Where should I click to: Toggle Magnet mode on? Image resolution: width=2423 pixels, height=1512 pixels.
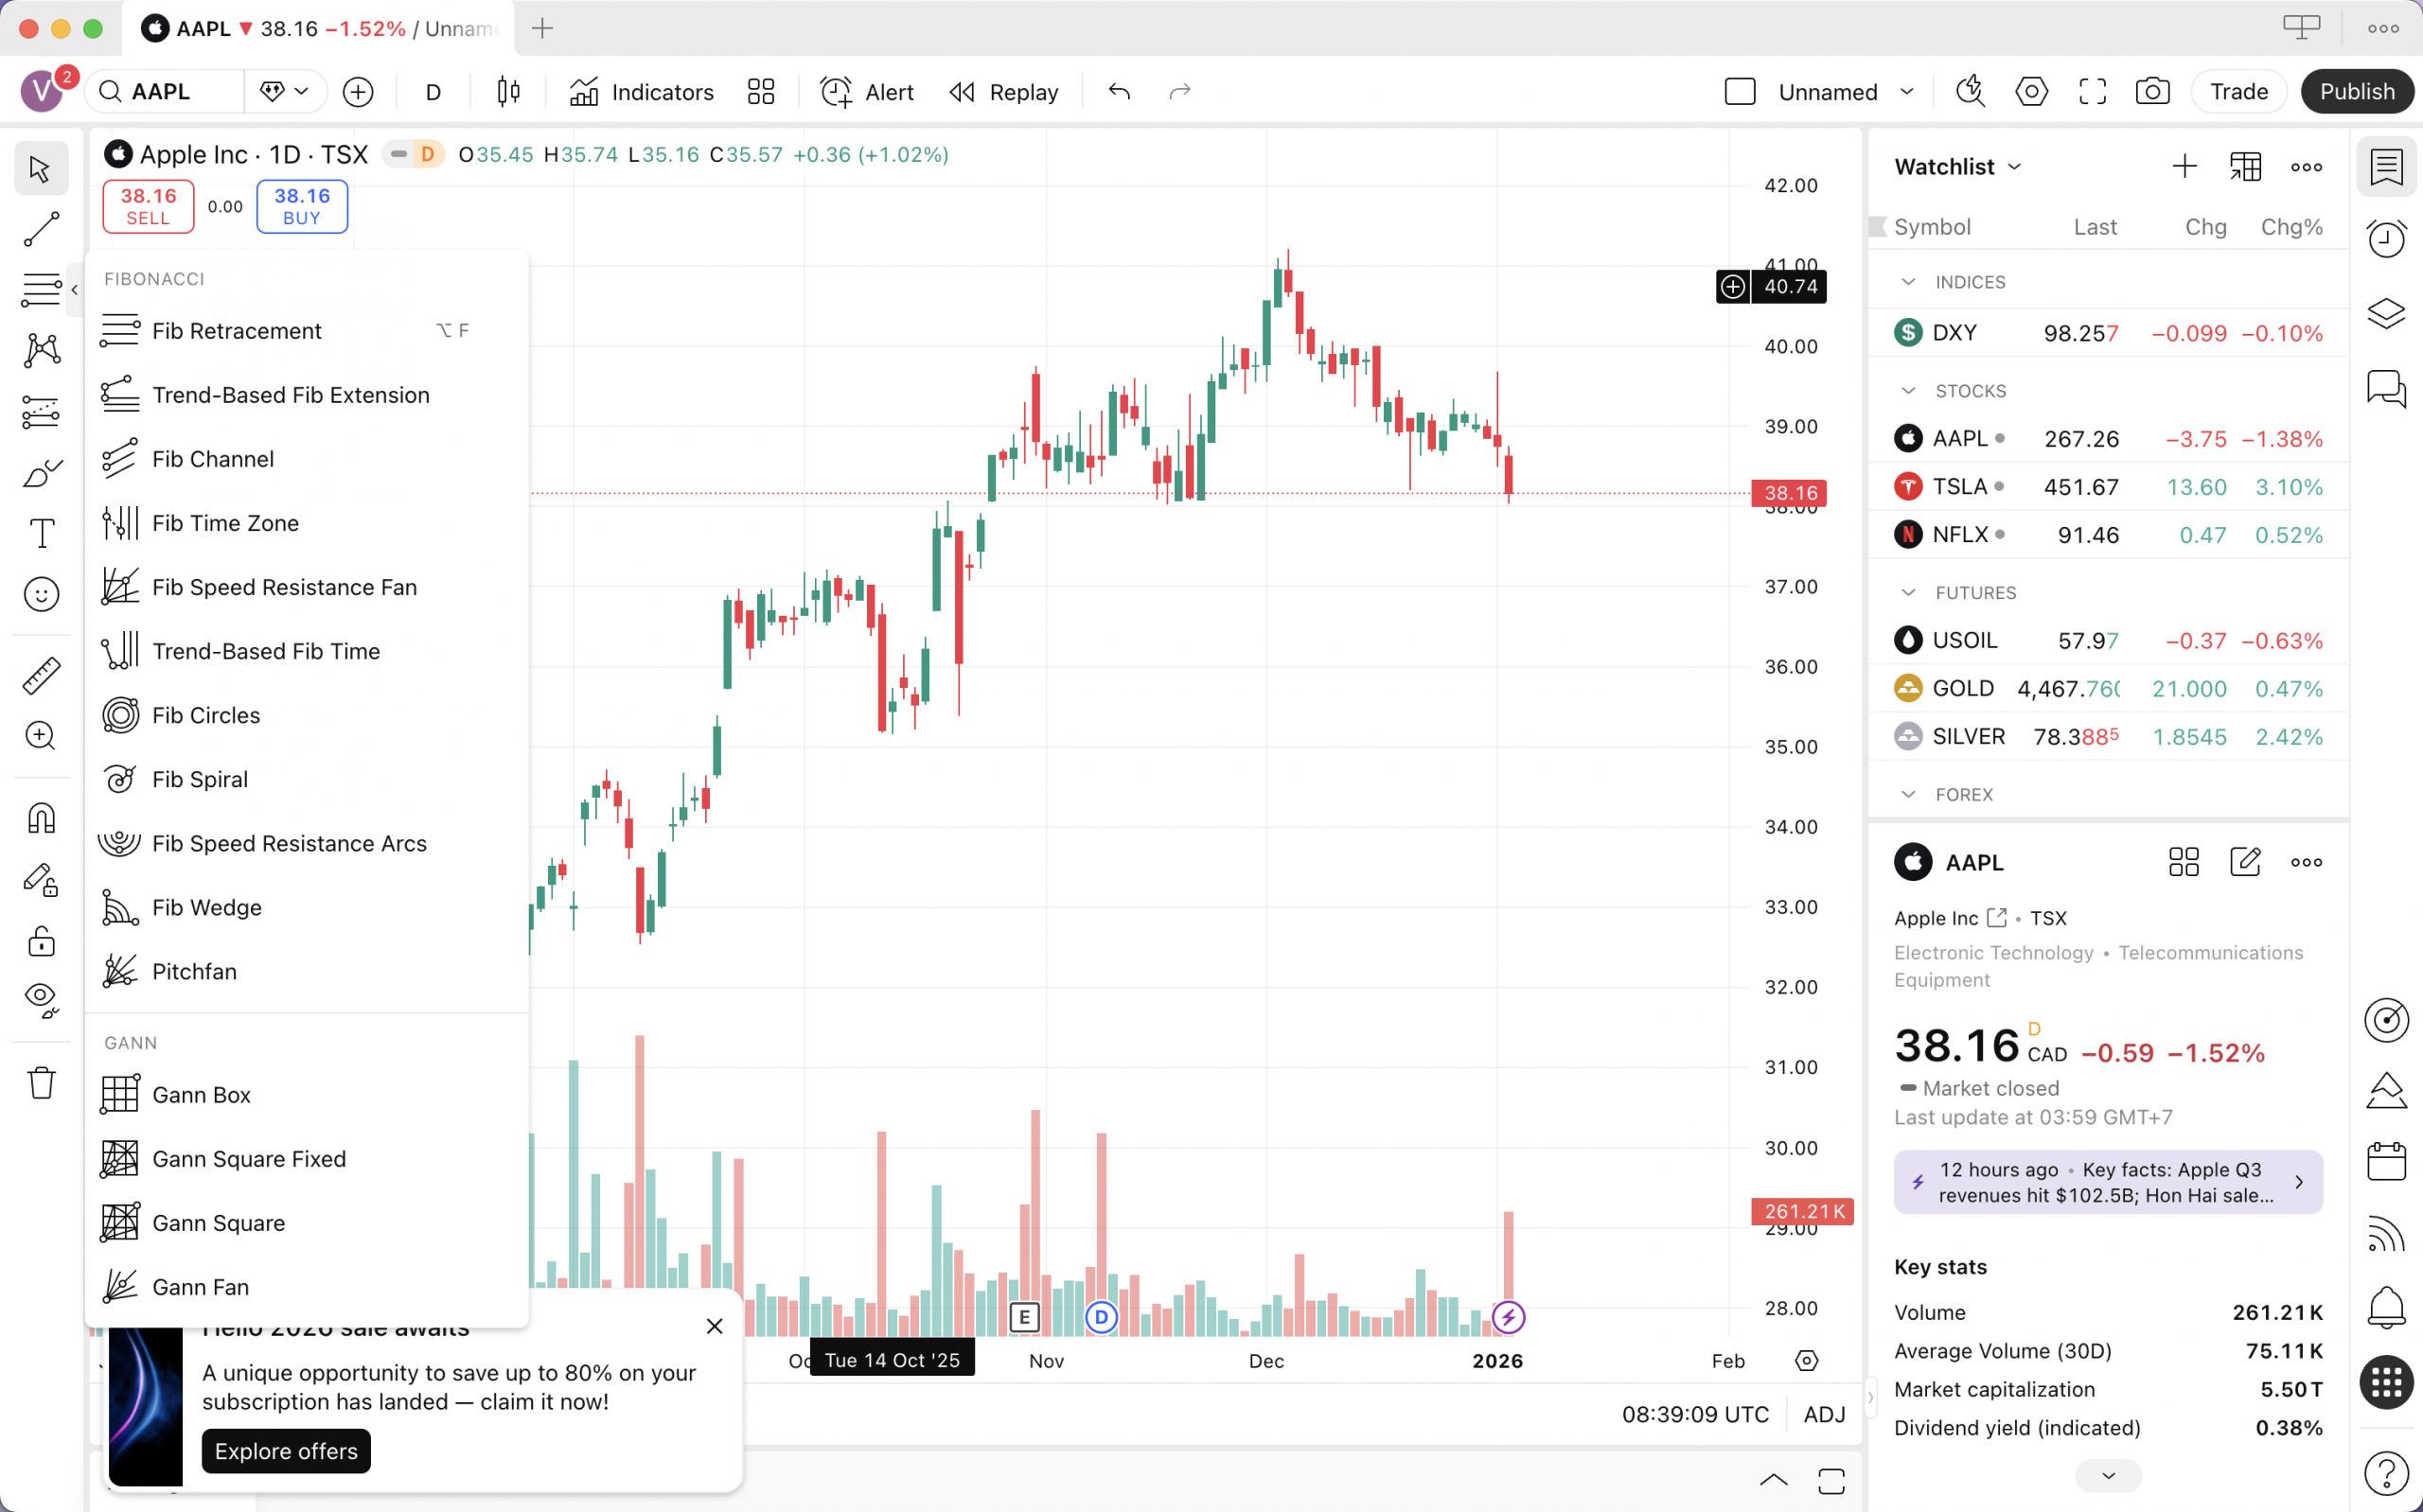click(41, 818)
